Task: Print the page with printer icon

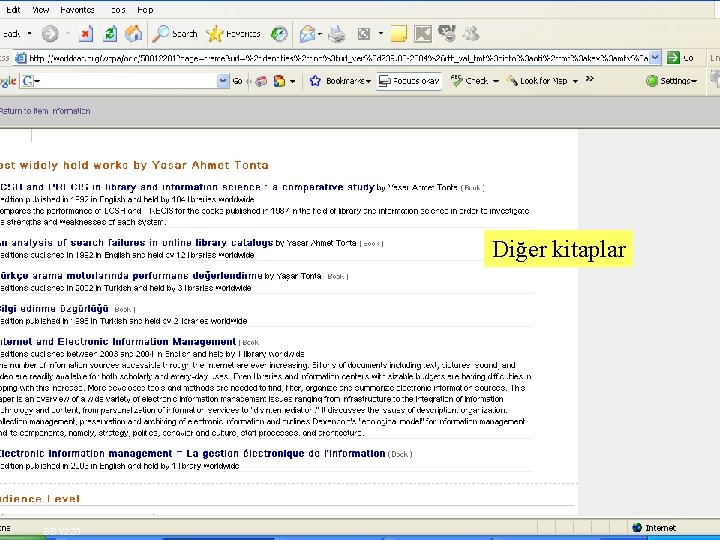Action: tap(337, 34)
